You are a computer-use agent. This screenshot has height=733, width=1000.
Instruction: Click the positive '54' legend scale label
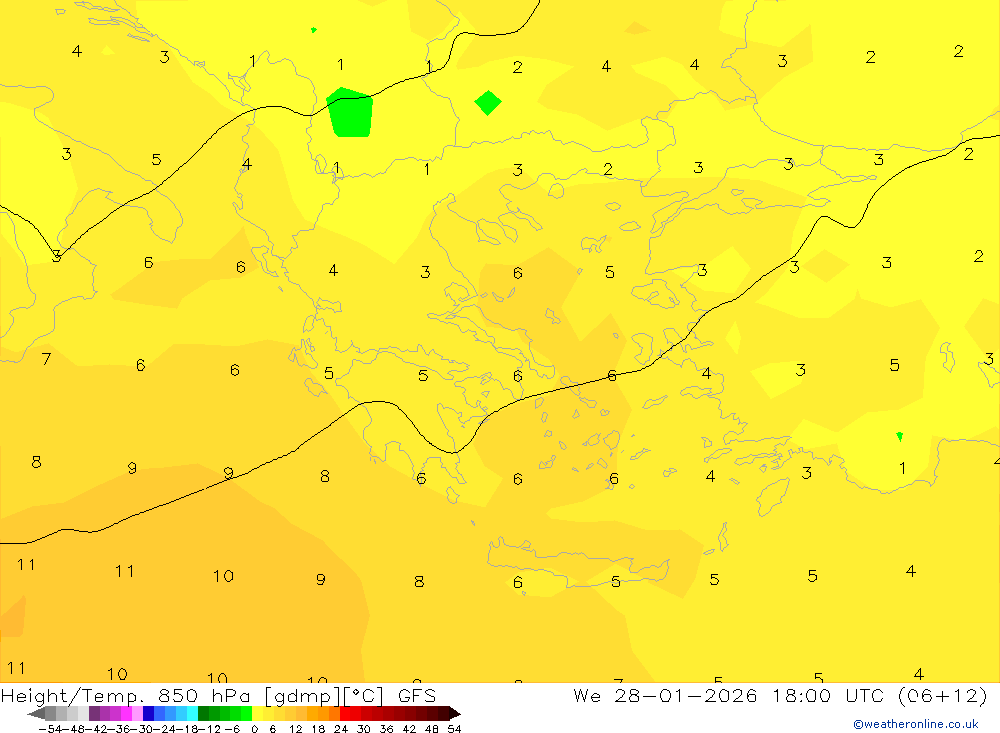click(x=455, y=729)
